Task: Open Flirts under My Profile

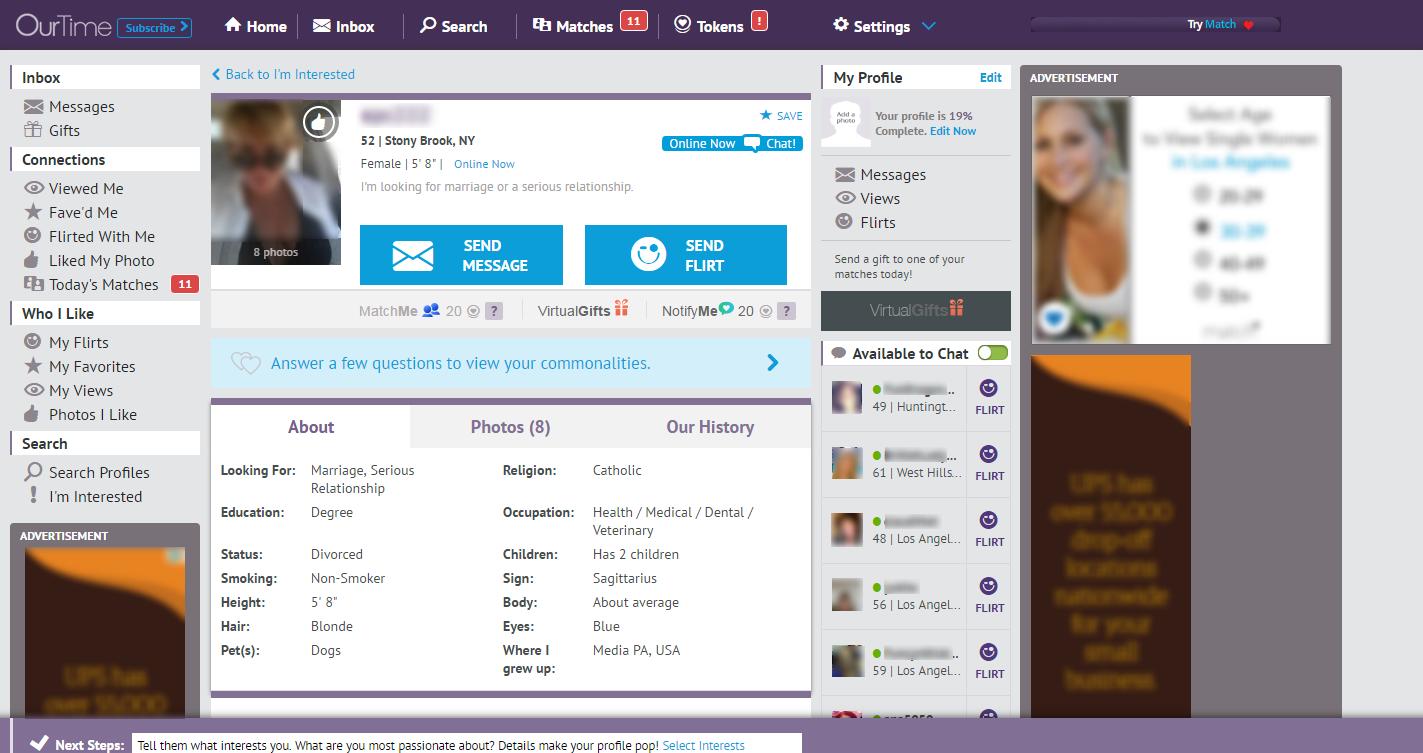Action: [865, 223]
